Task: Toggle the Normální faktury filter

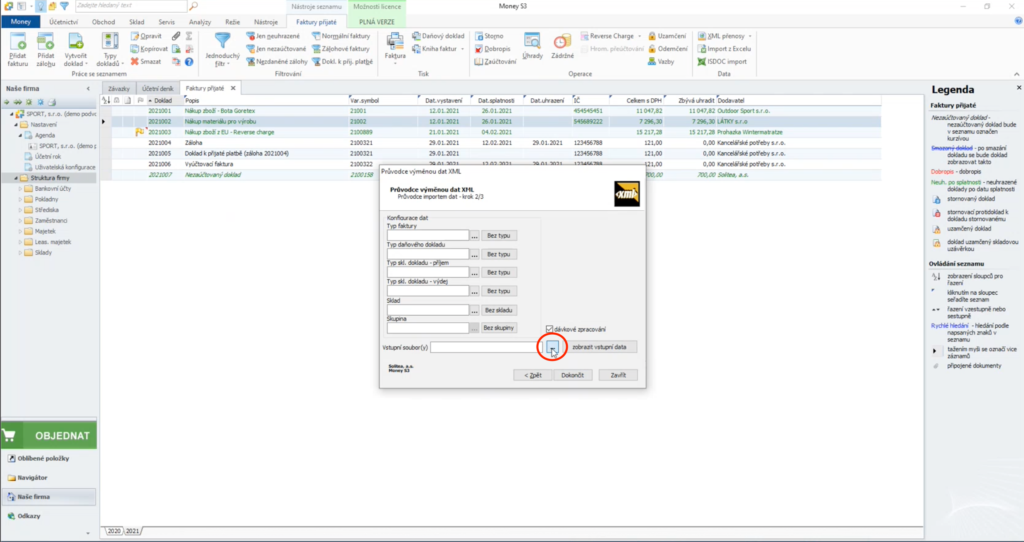Action: [x=341, y=37]
